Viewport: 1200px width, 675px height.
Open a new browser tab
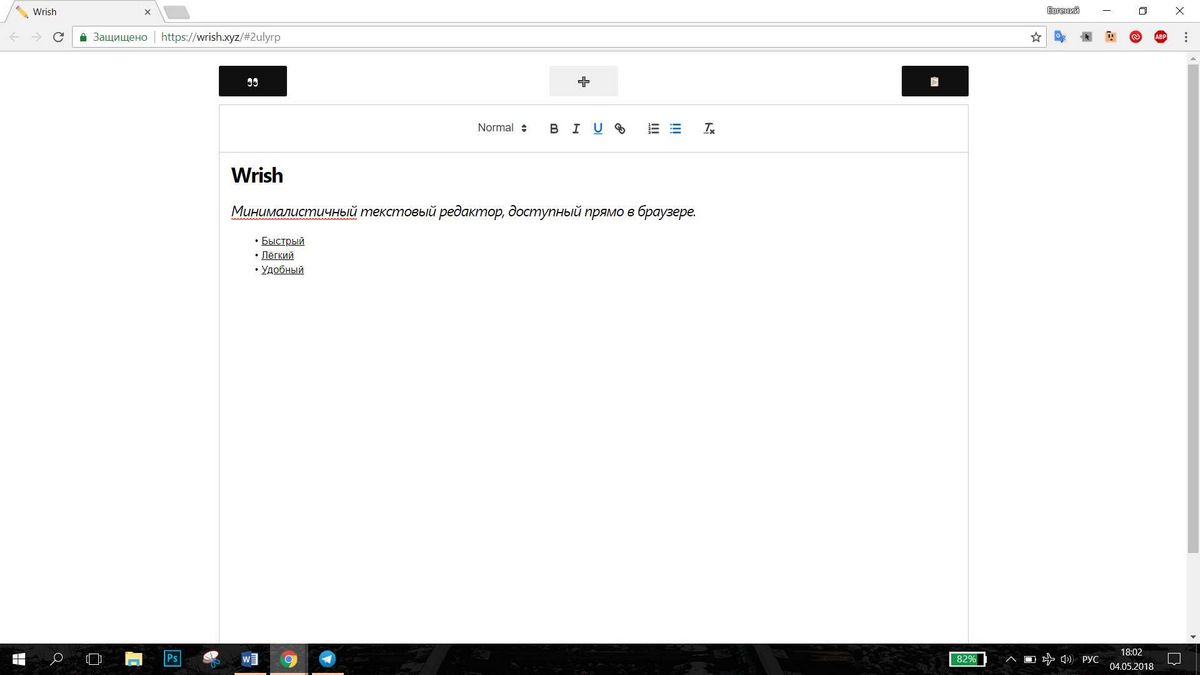point(176,12)
